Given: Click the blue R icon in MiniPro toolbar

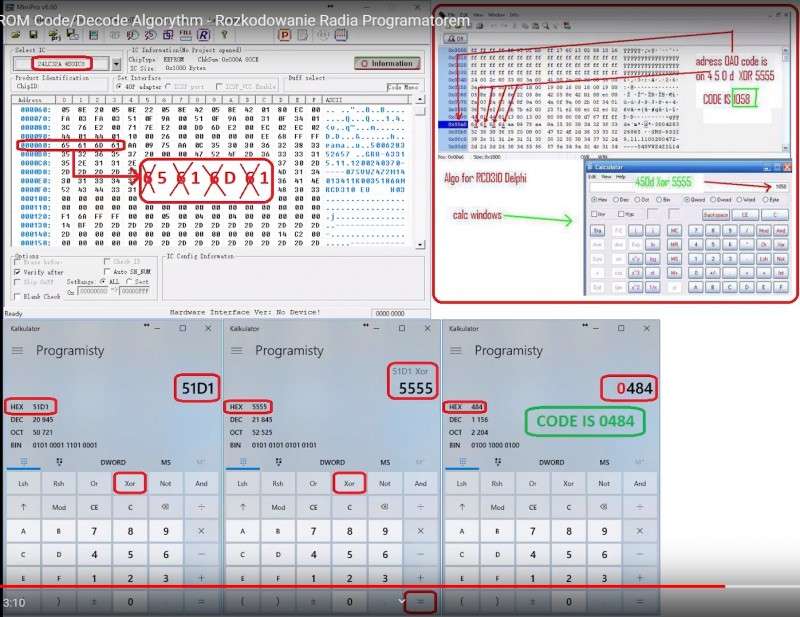Looking at the screenshot, I should [203, 35].
